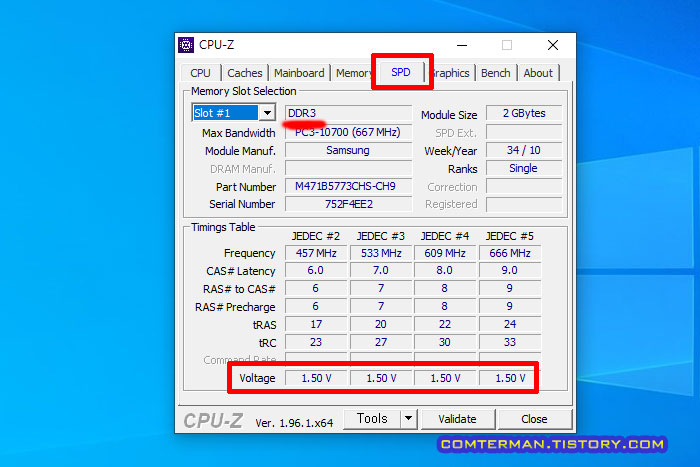Click the Validate button
The width and height of the screenshot is (700, 467).
(x=458, y=419)
